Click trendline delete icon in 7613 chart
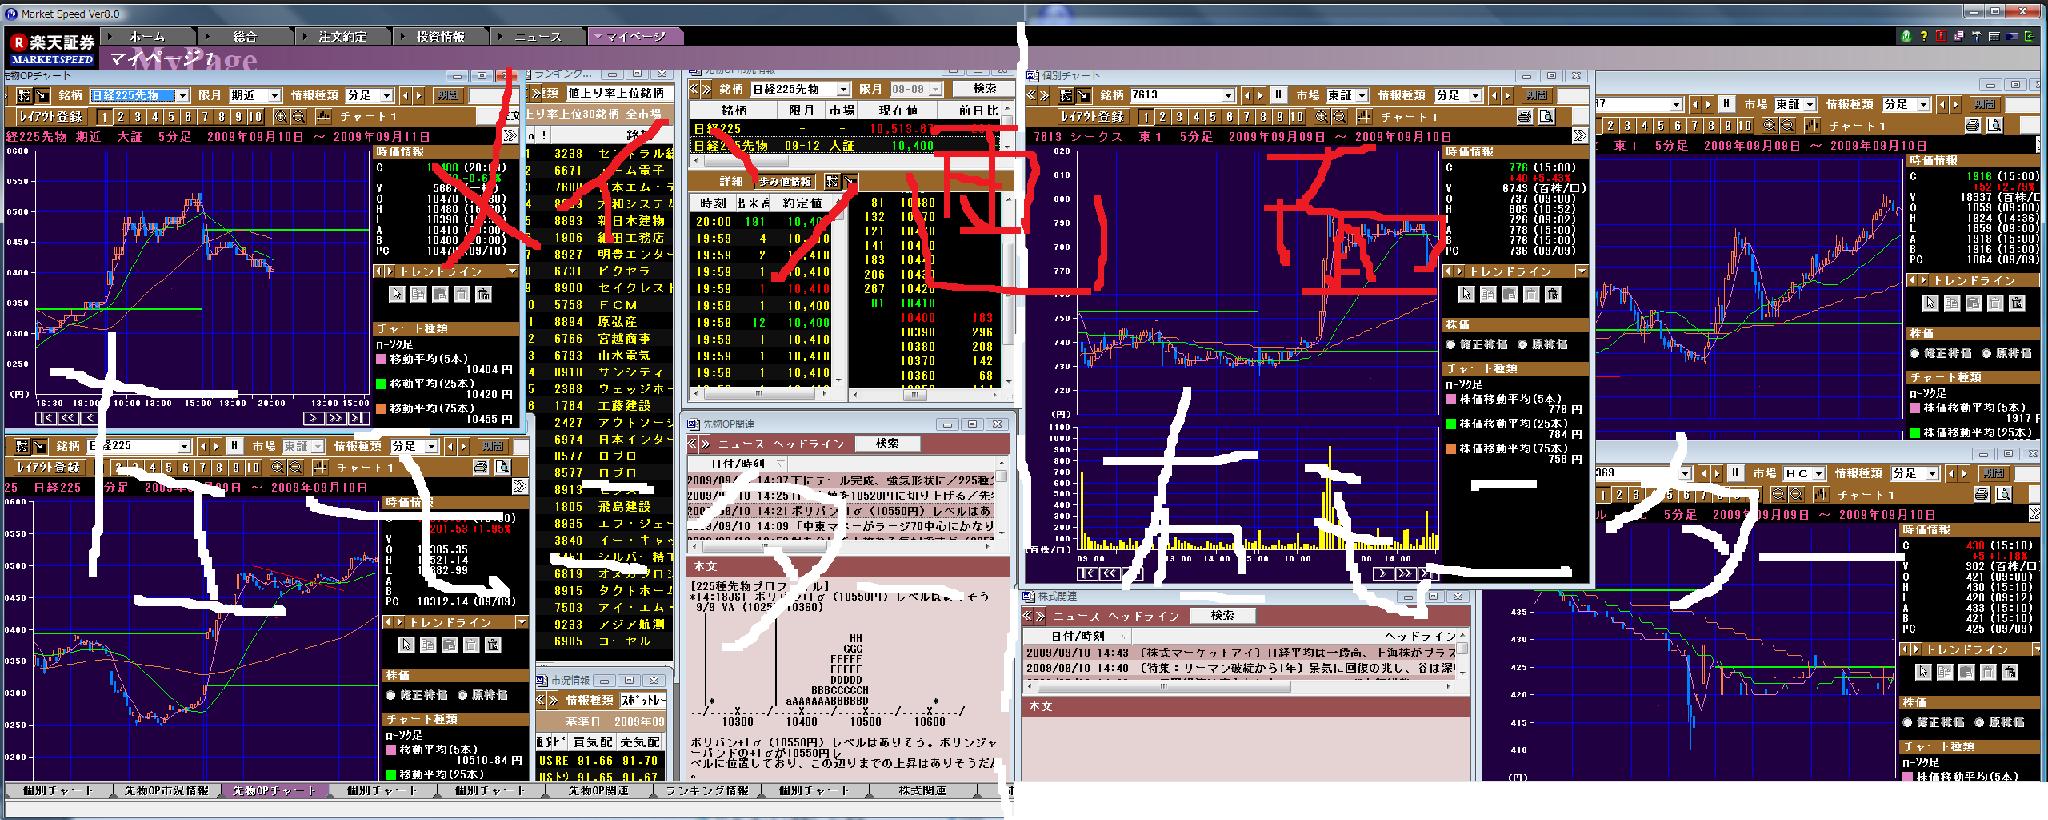 (1553, 294)
